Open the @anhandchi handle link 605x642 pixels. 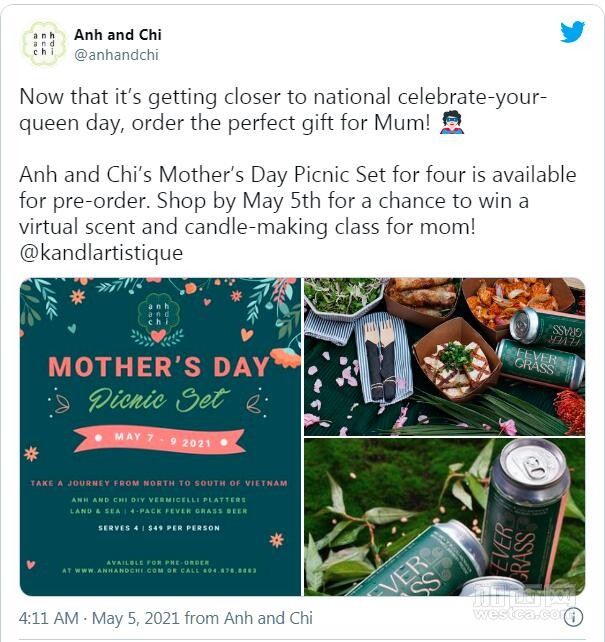116,55
